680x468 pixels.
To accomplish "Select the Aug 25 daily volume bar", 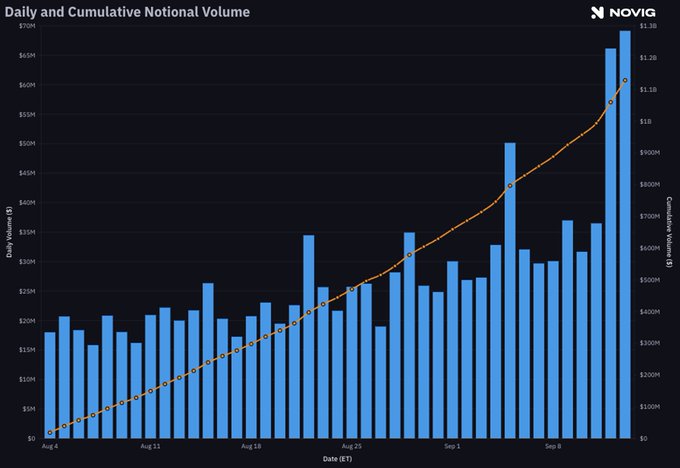I will coord(352,363).
